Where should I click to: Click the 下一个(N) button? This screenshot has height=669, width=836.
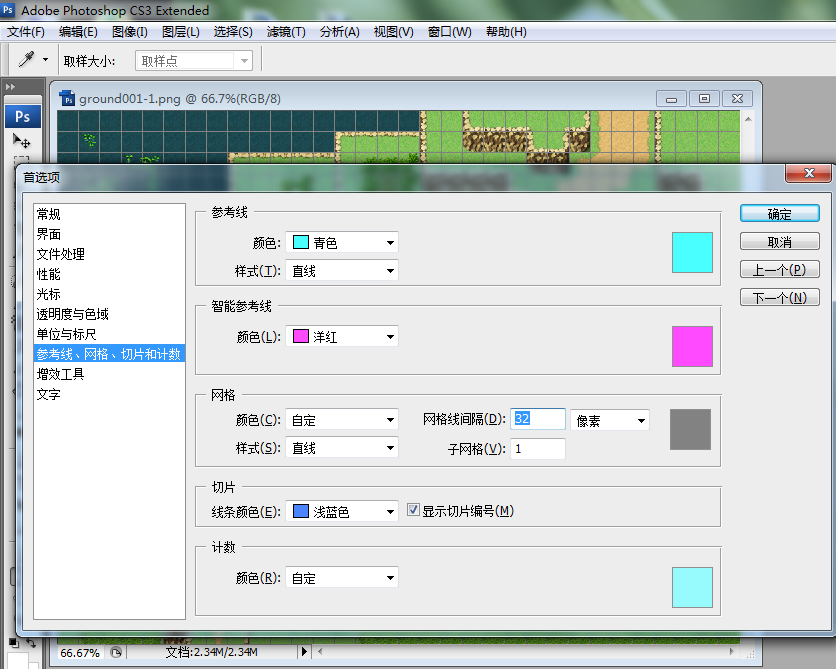(779, 297)
